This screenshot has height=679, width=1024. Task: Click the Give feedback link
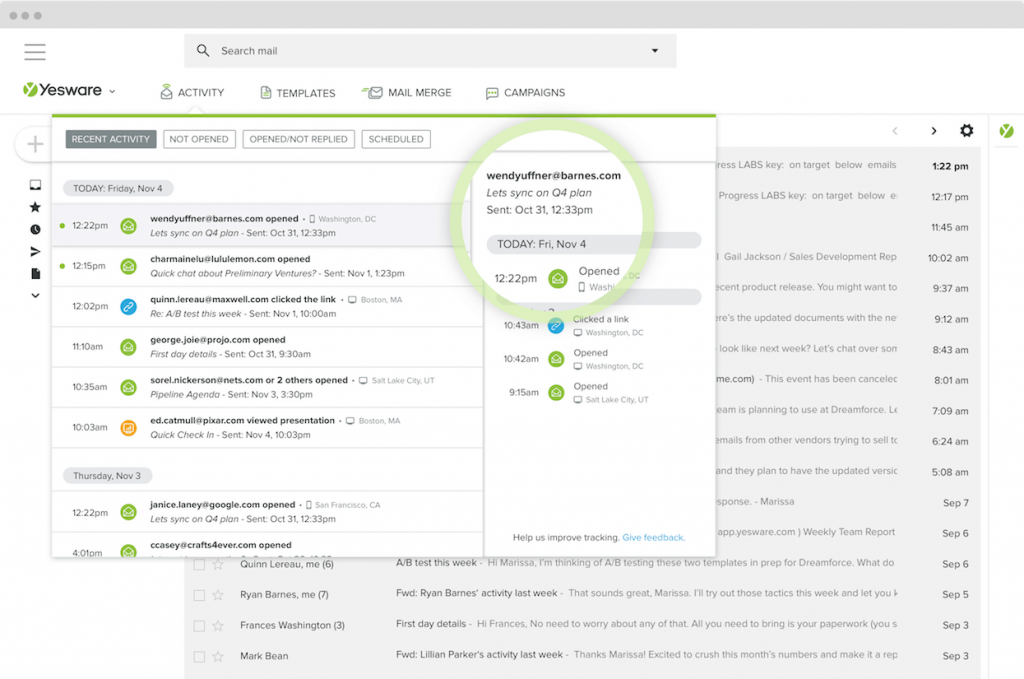coord(653,537)
